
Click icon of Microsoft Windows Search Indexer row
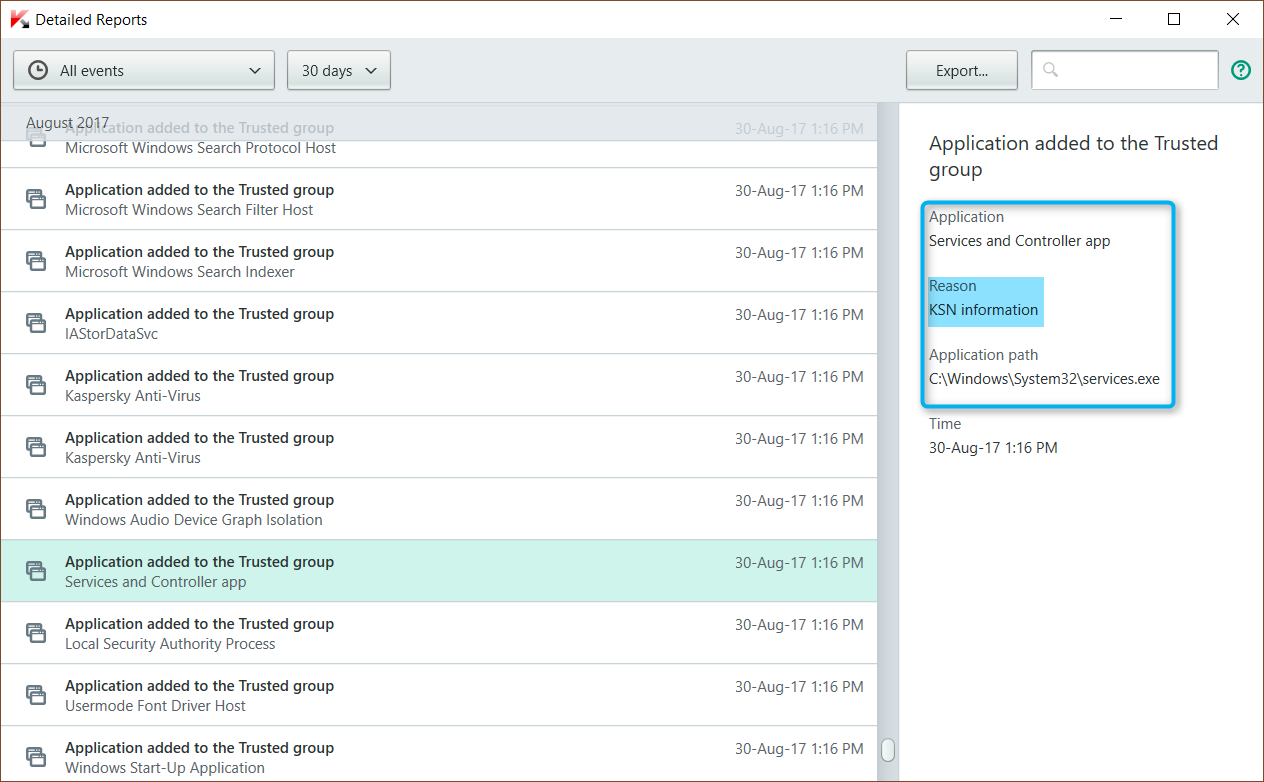[x=36, y=260]
